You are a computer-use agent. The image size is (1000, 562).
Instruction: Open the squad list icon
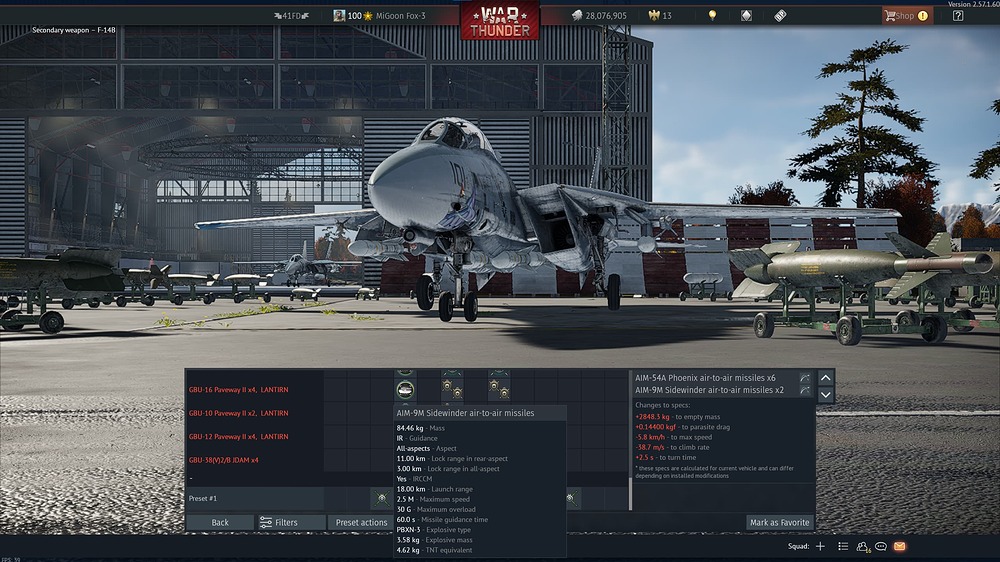click(x=843, y=546)
